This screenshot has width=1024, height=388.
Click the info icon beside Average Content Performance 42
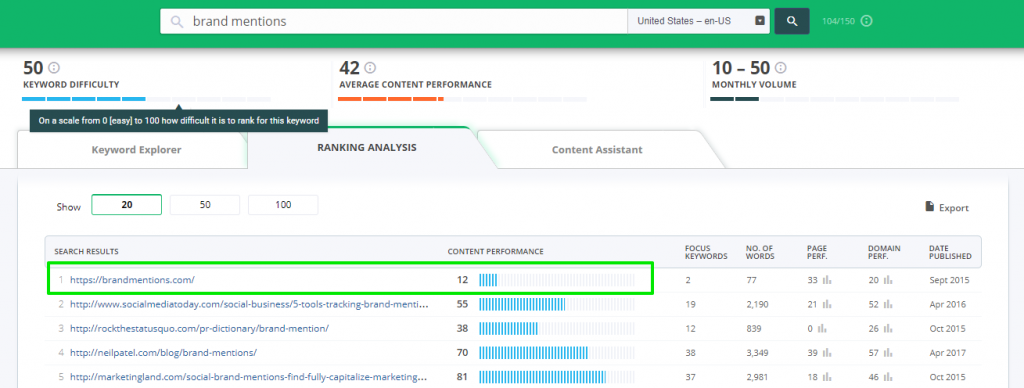pos(370,67)
